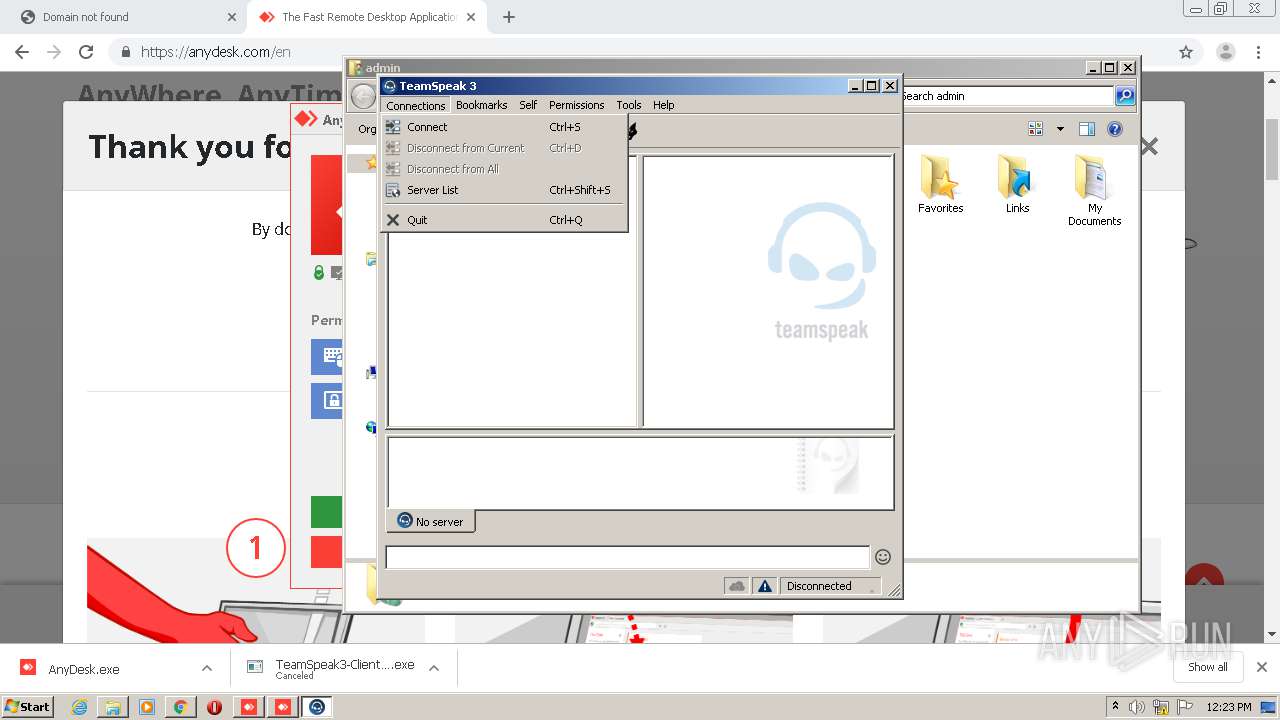Toggle preview pane icon in explorer
The height and width of the screenshot is (720, 1280).
1087,129
